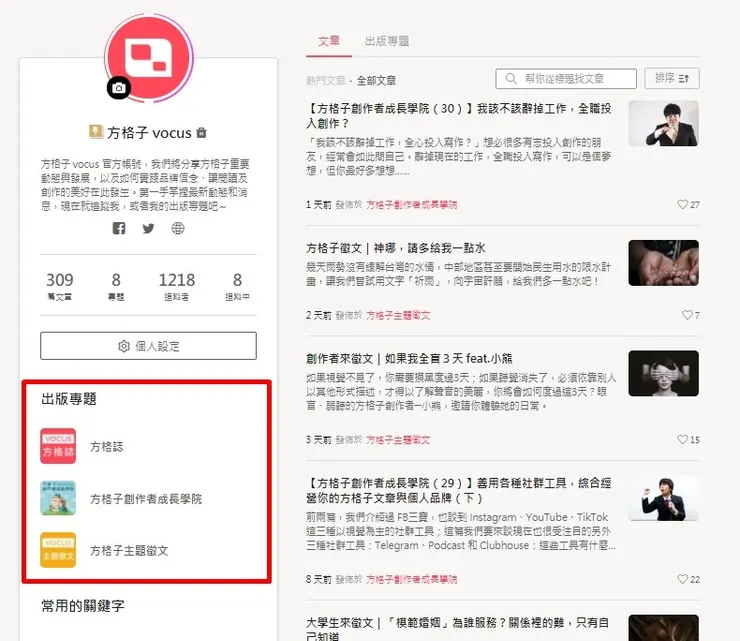
Task: Open 個人設定 personal settings button
Action: [x=148, y=346]
